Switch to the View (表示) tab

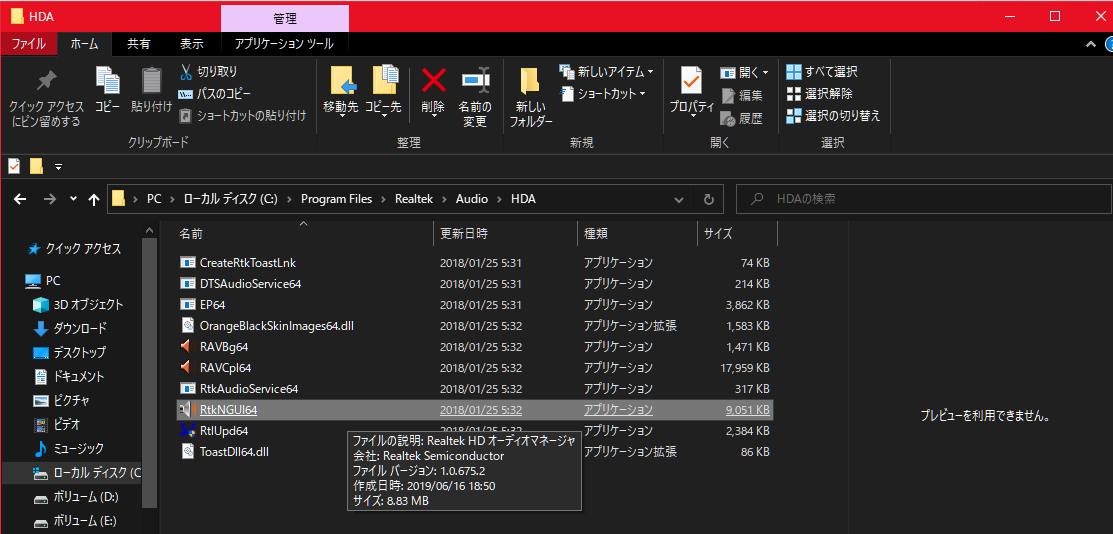[192, 44]
